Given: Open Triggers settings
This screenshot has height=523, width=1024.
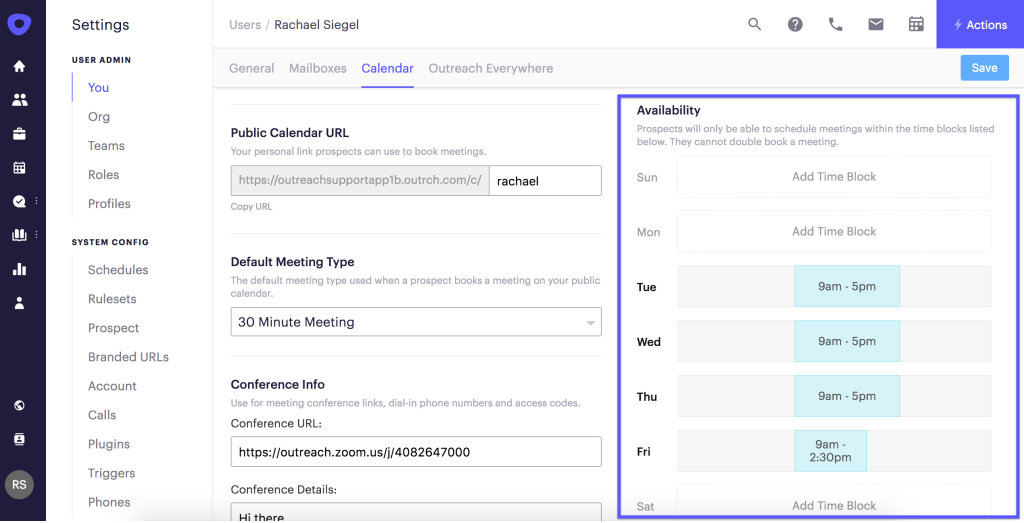Looking at the screenshot, I should [112, 473].
